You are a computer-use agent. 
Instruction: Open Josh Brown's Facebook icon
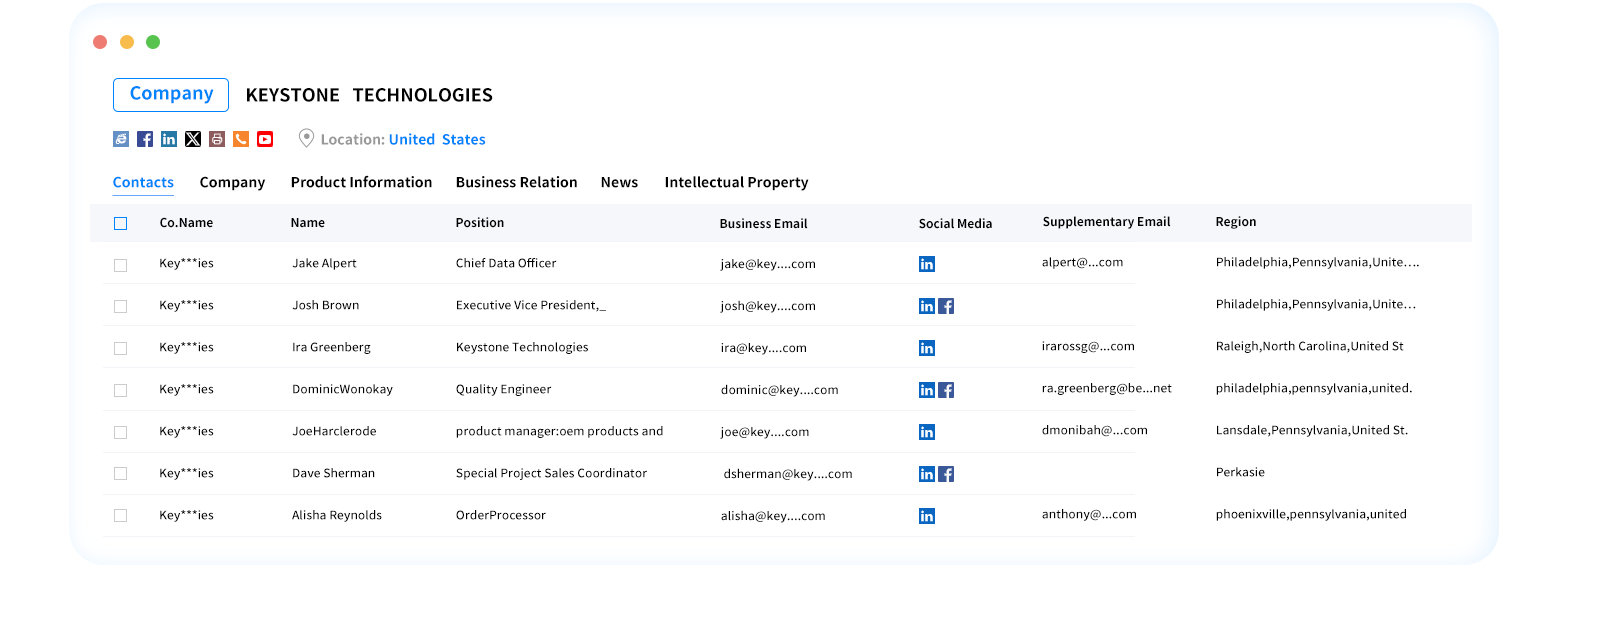click(x=946, y=306)
